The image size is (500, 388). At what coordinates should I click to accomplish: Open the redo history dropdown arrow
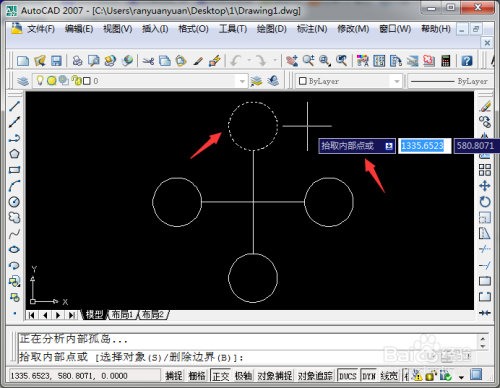pyautogui.click(x=275, y=60)
